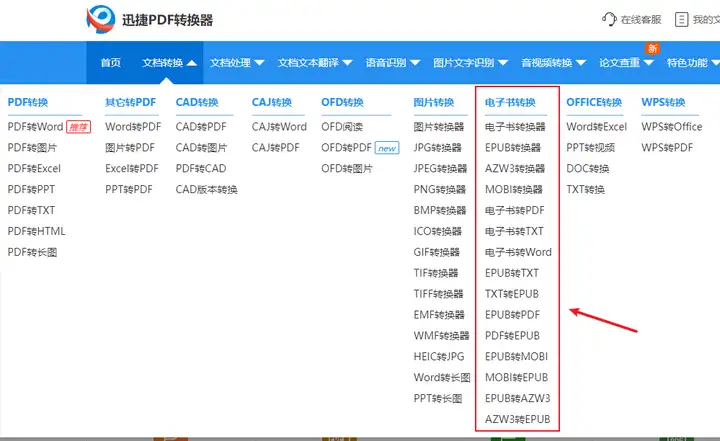
Task: Open the 语音识别 menu
Action: coord(386,62)
